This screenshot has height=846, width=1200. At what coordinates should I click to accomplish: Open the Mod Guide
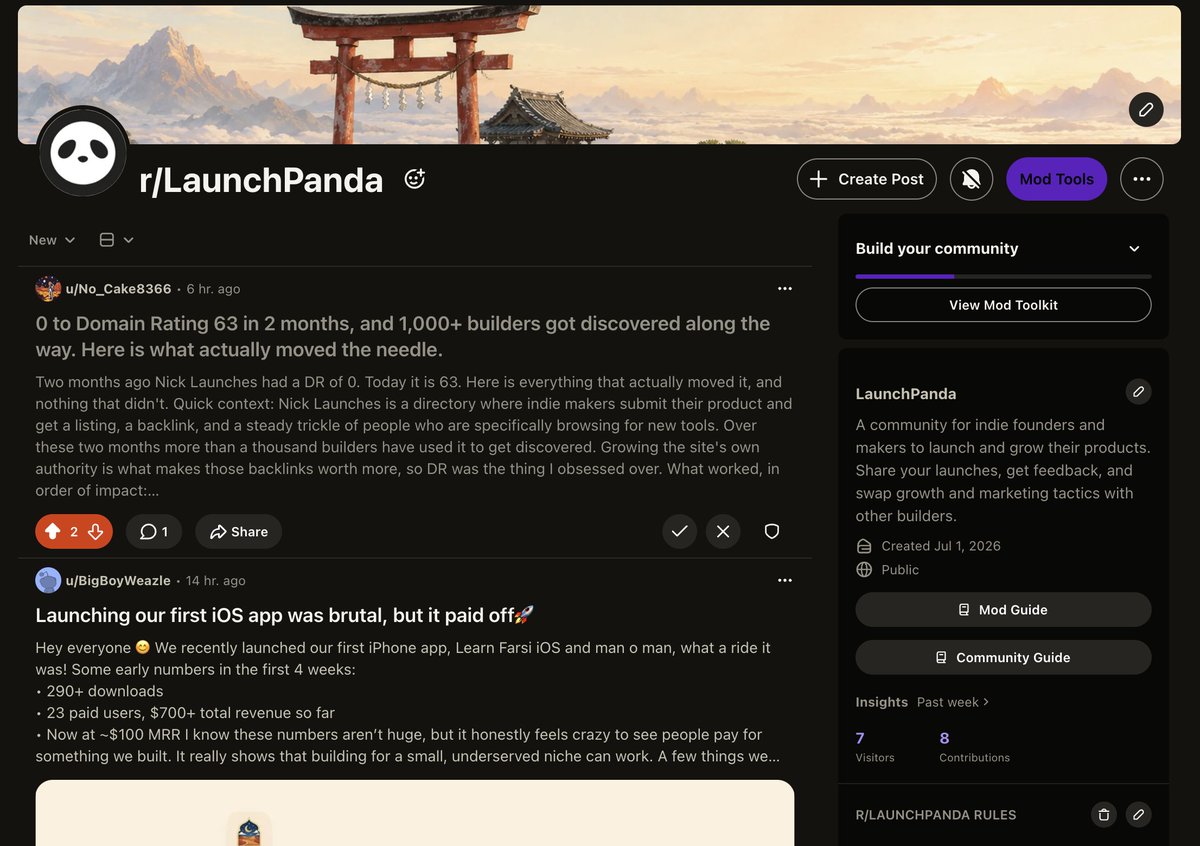(x=1003, y=610)
